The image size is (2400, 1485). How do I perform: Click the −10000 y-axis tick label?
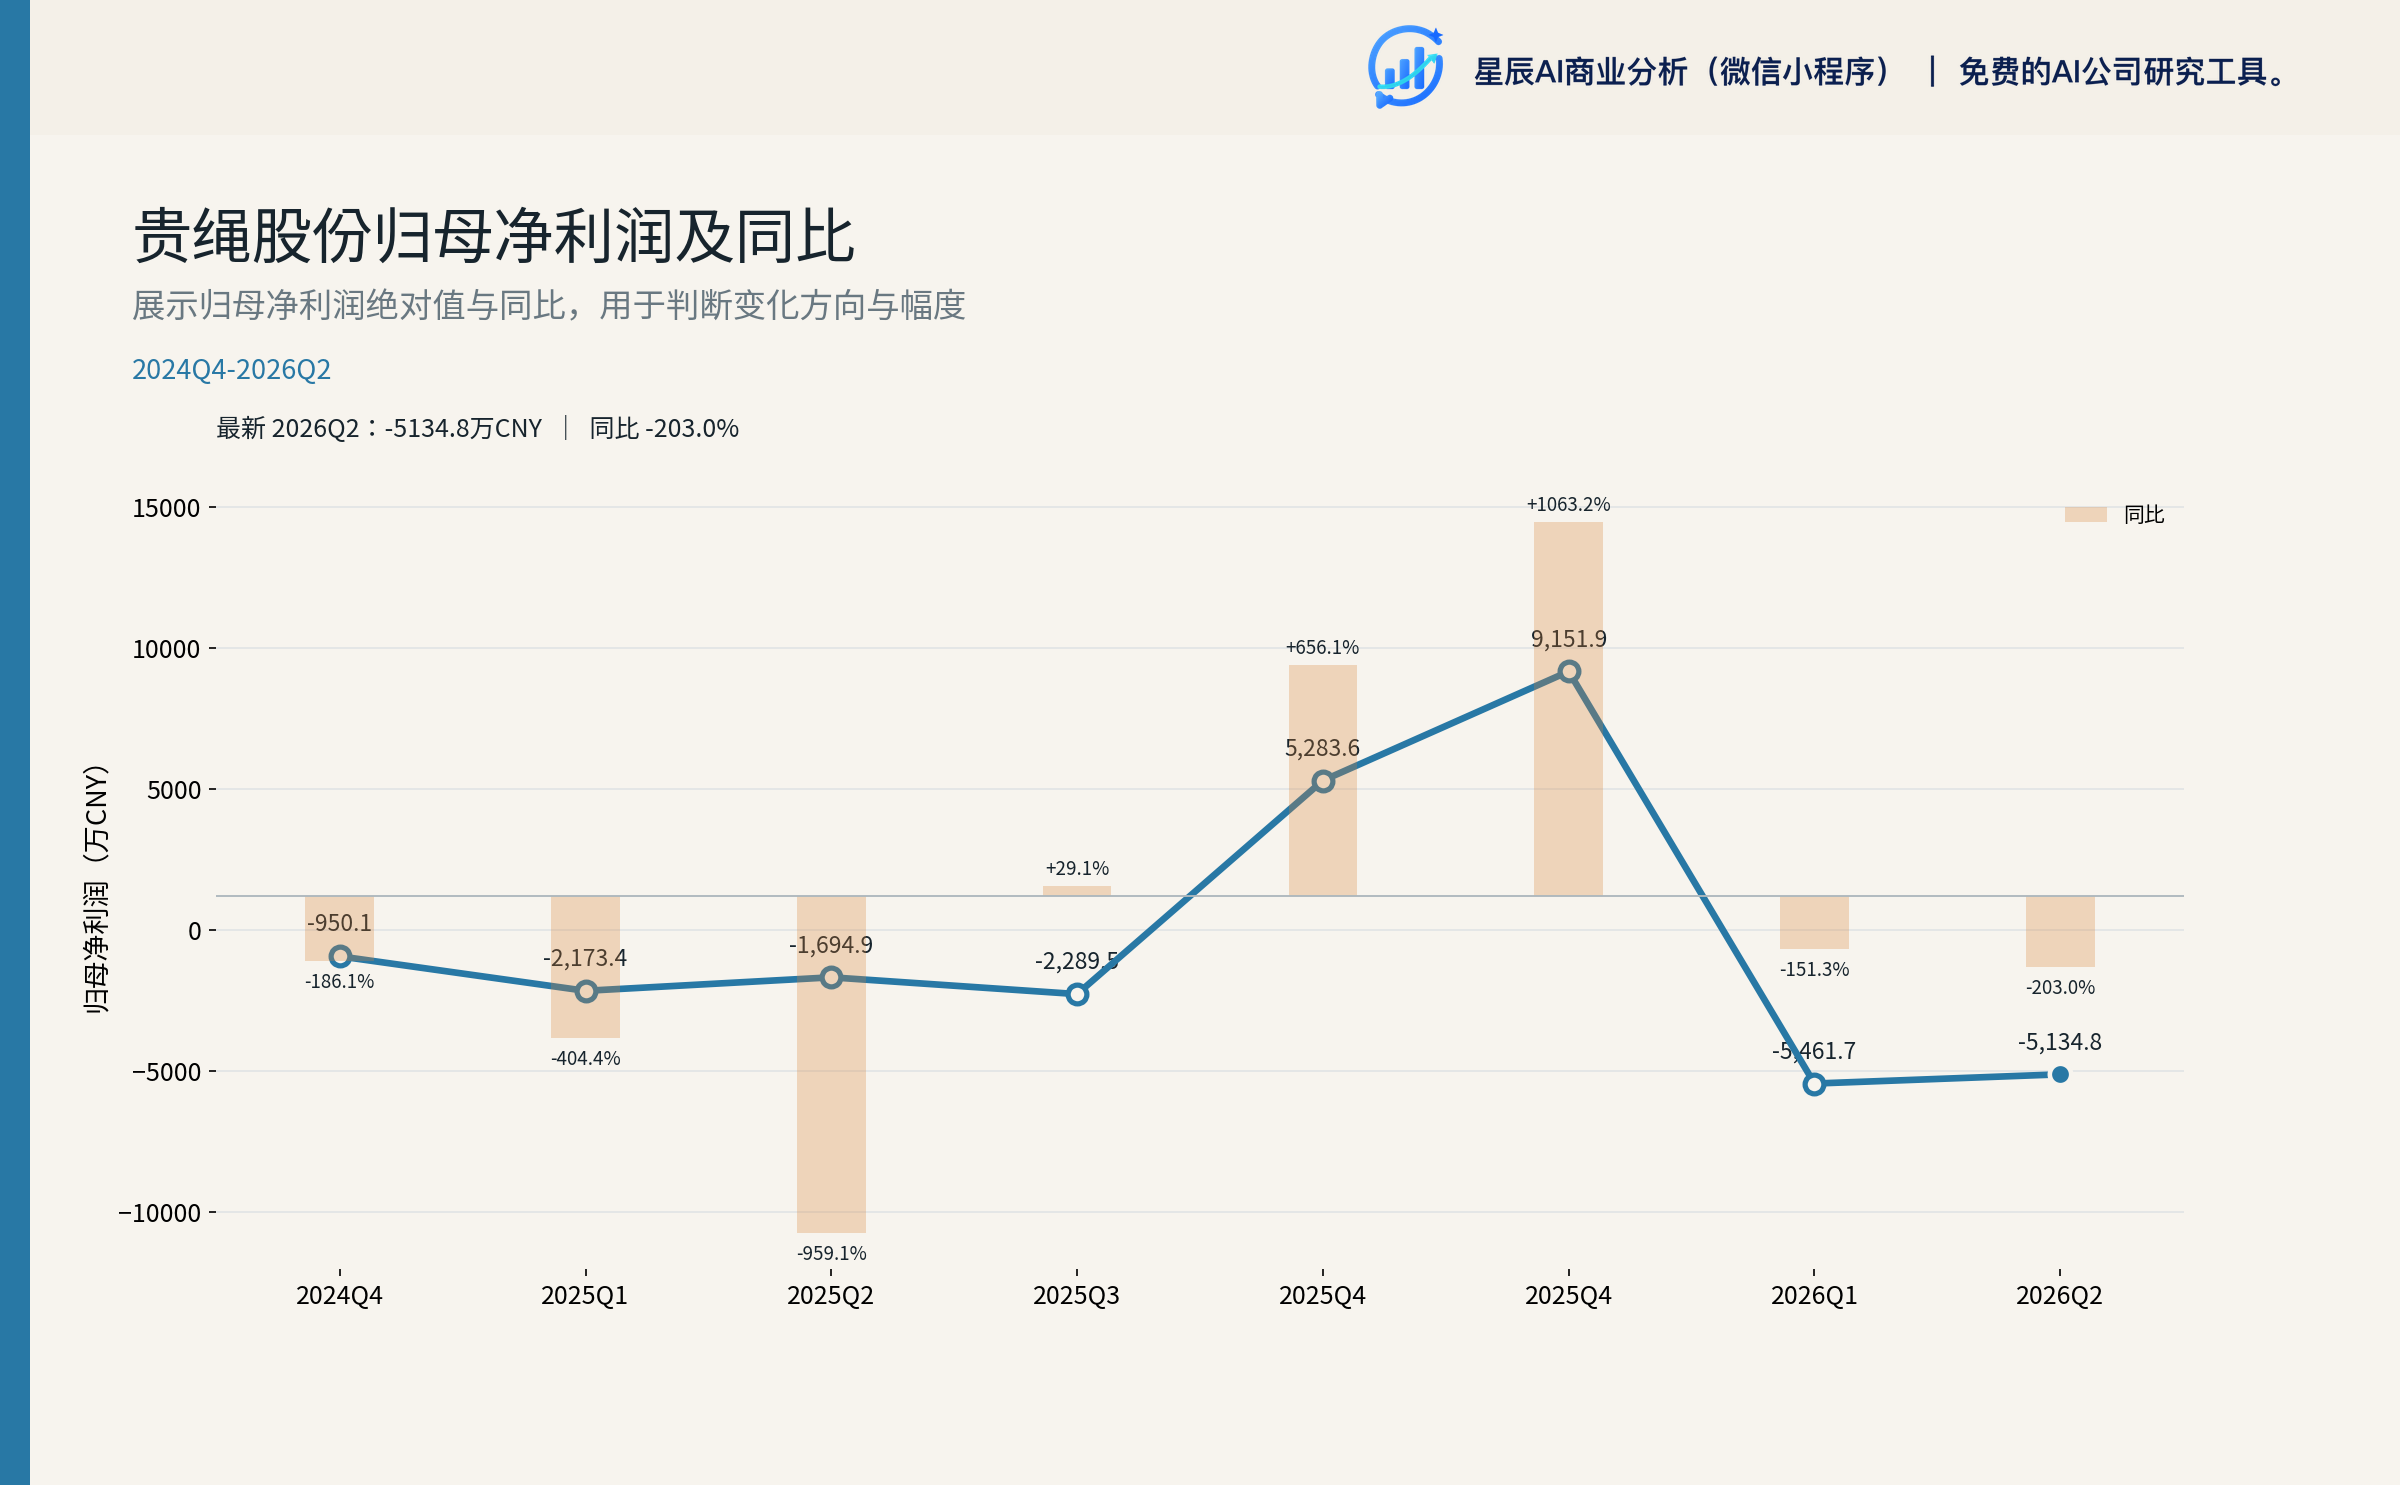click(x=160, y=1213)
